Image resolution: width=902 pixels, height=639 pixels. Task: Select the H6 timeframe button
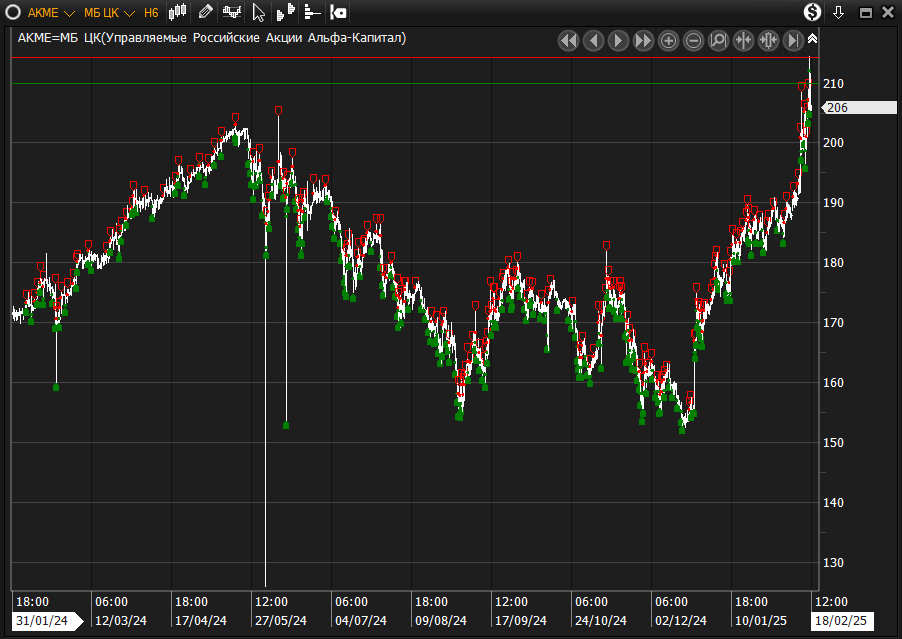coord(151,13)
